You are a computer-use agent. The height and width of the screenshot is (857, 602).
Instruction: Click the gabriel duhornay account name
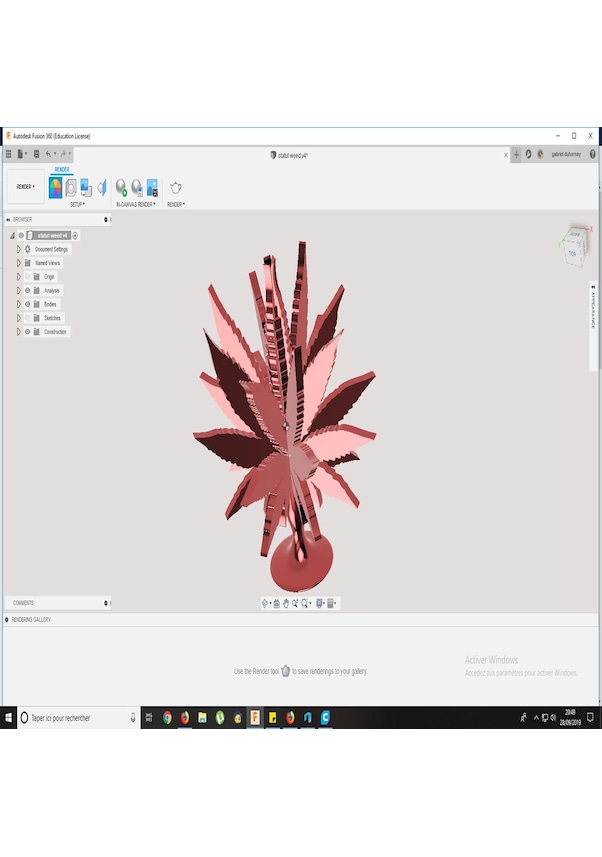(x=565, y=155)
